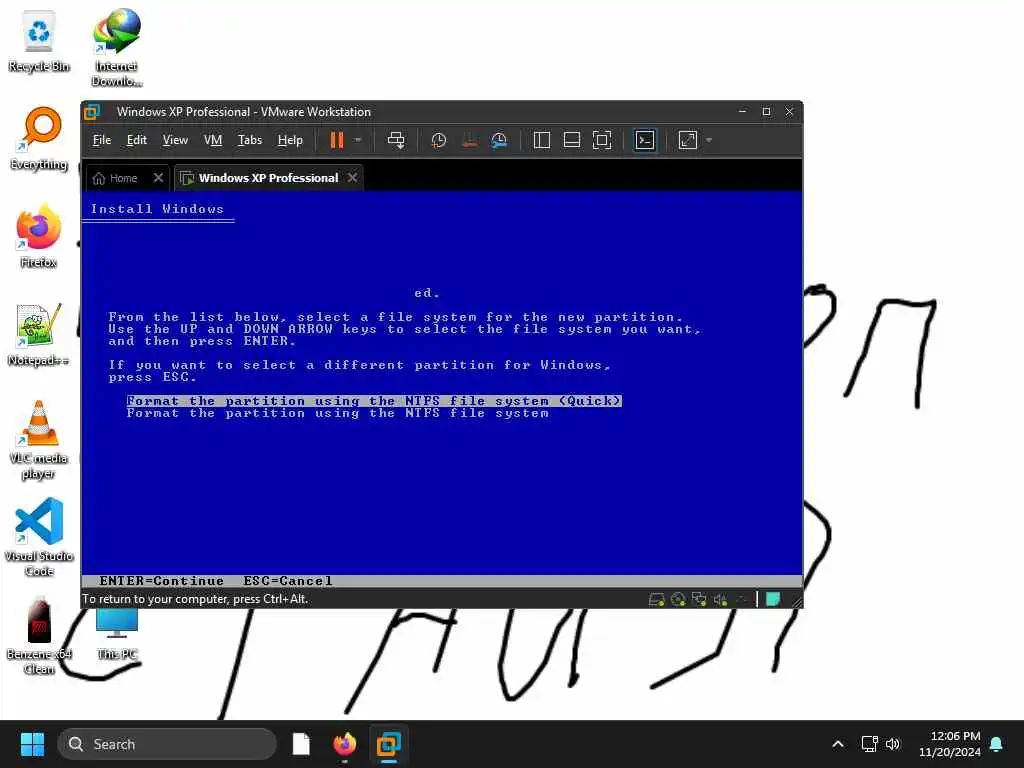1024x768 pixels.
Task: Click Send Ctrl+Alt+Del toolbar icon
Action: coord(396,140)
